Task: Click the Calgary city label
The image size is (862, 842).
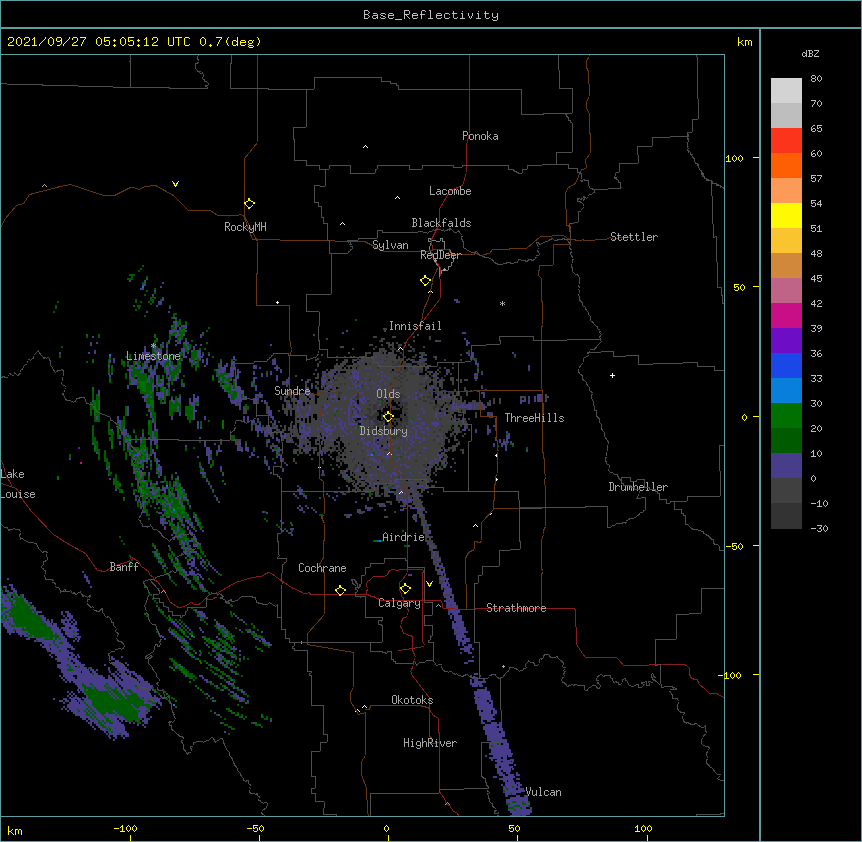Action: pyautogui.click(x=399, y=603)
